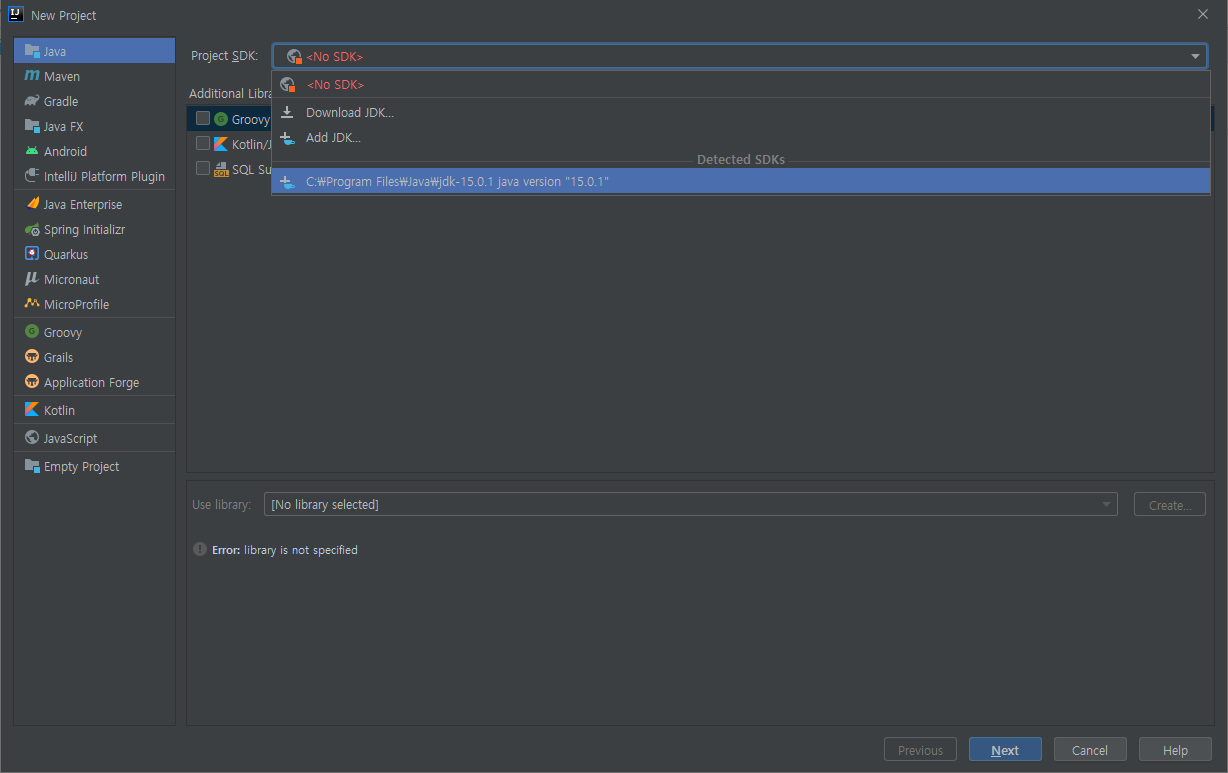Click the Download JDK arrow icon
1228x773 pixels.
[287, 112]
